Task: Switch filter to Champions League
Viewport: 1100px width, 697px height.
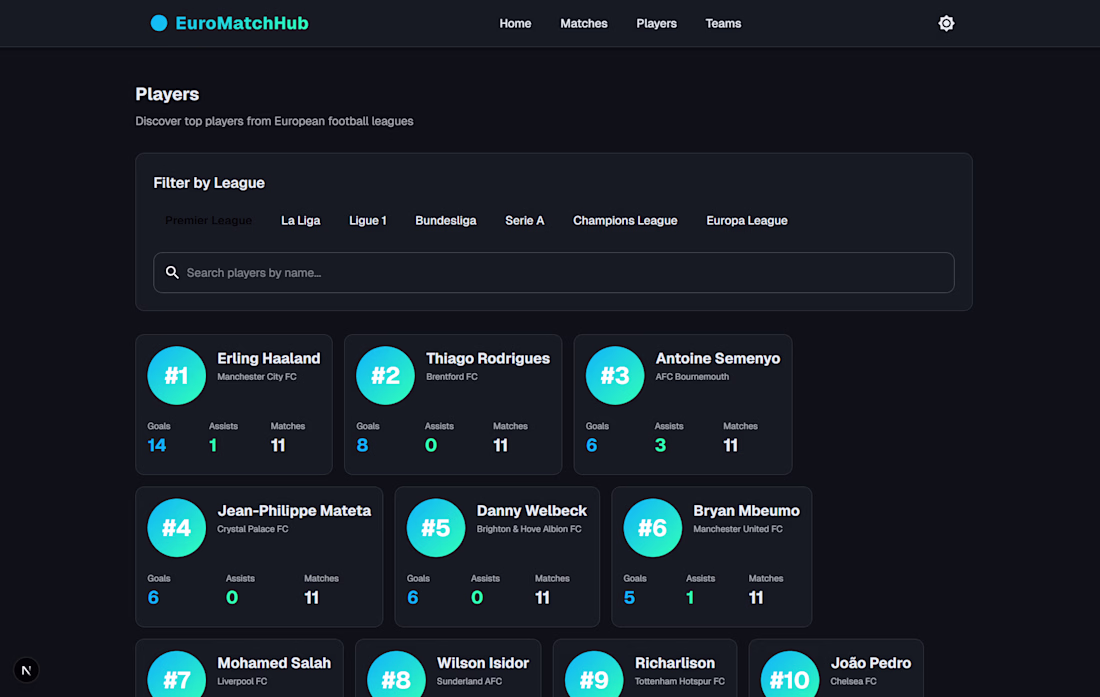Action: pyautogui.click(x=625, y=220)
